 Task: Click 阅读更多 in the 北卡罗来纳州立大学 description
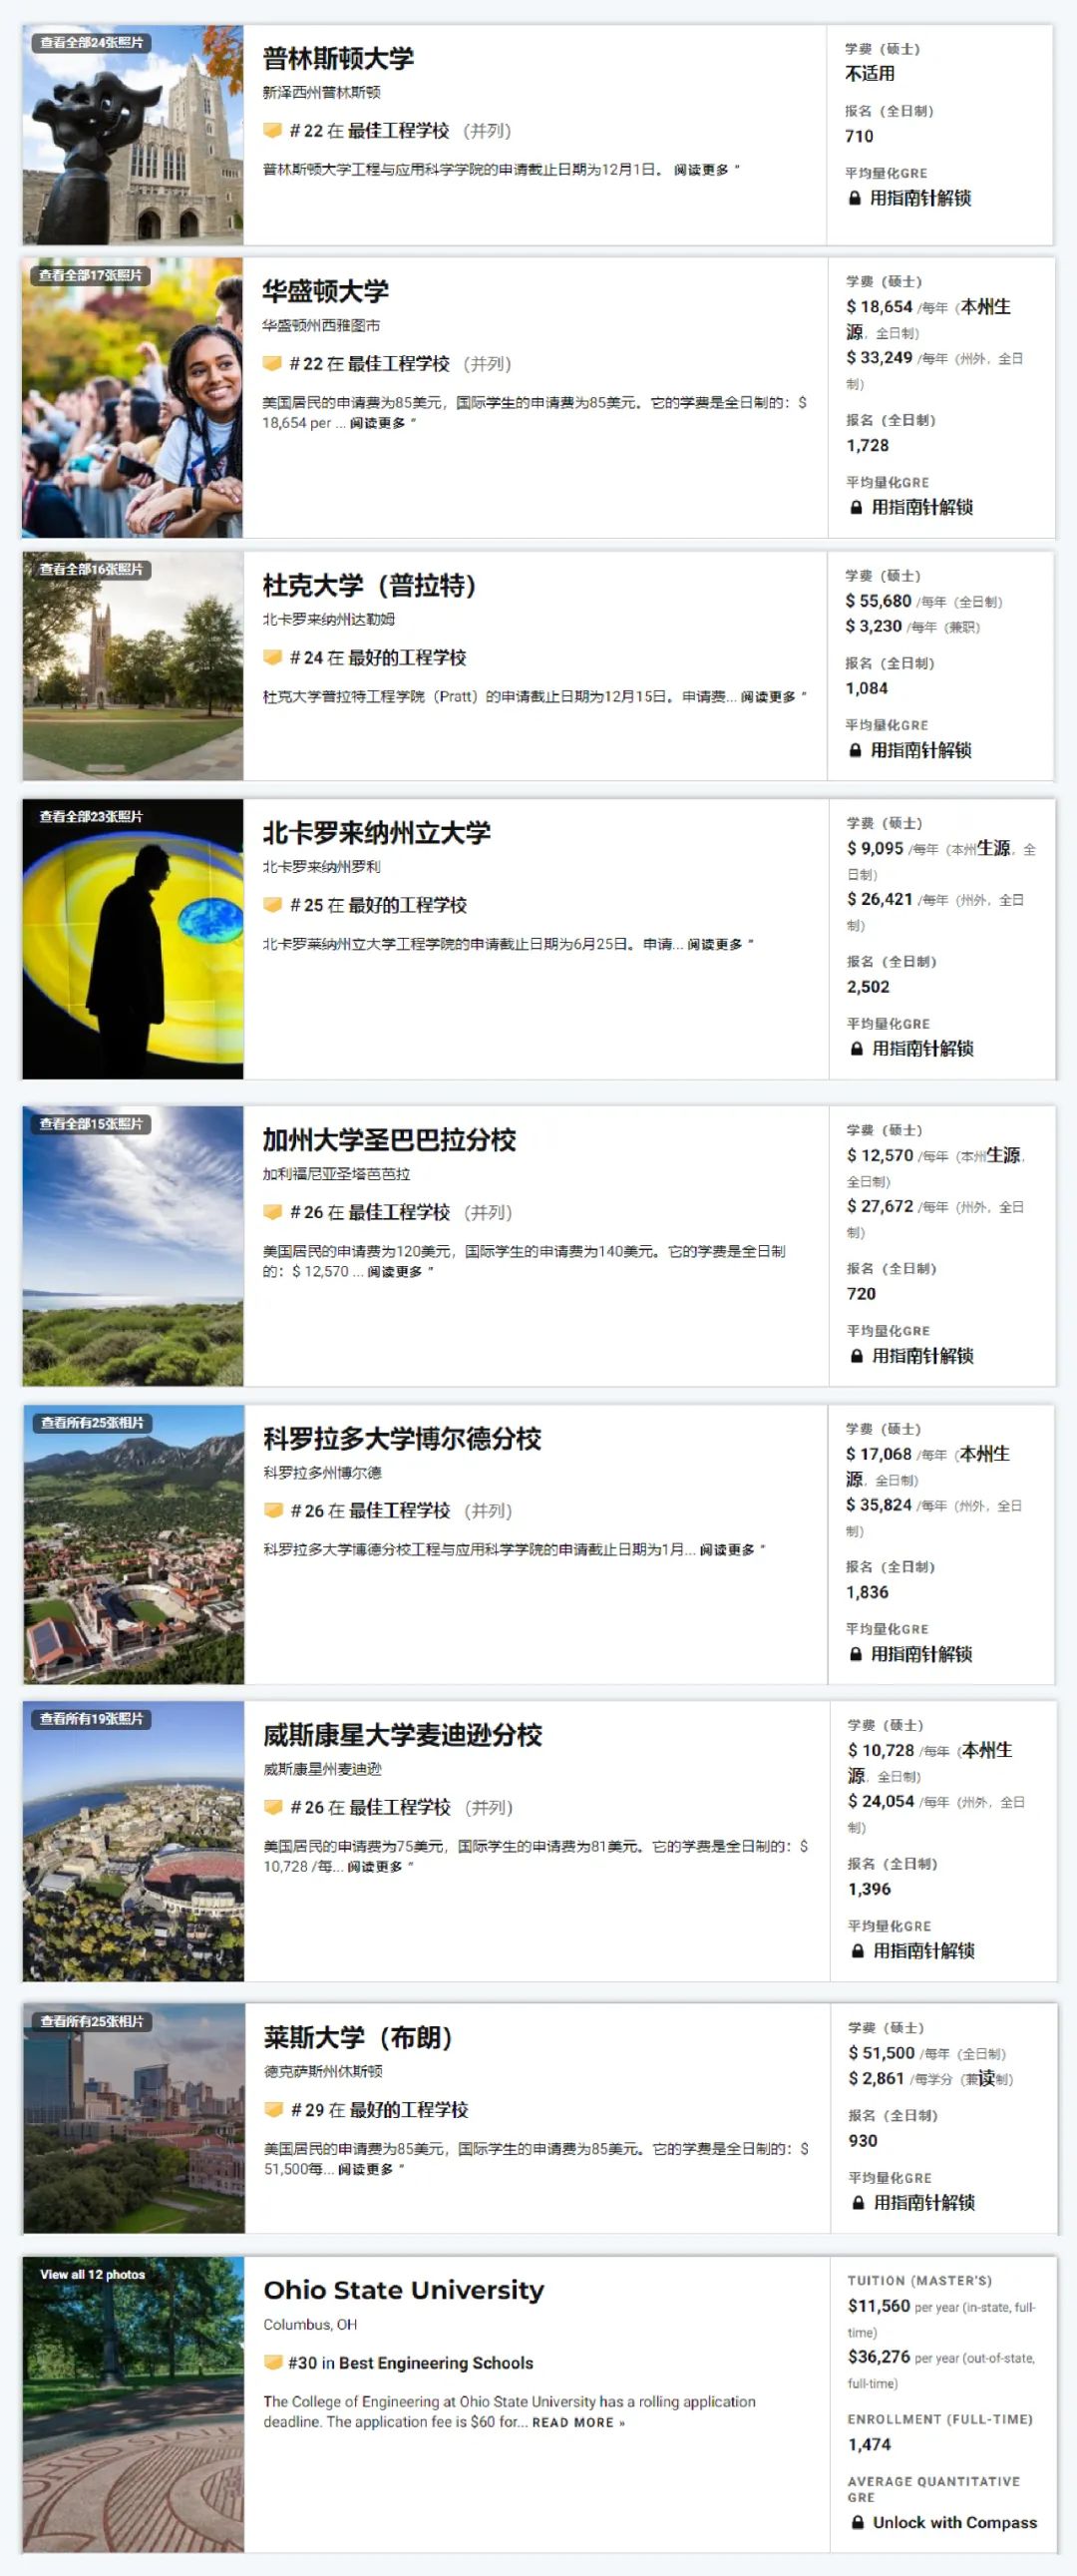point(720,945)
